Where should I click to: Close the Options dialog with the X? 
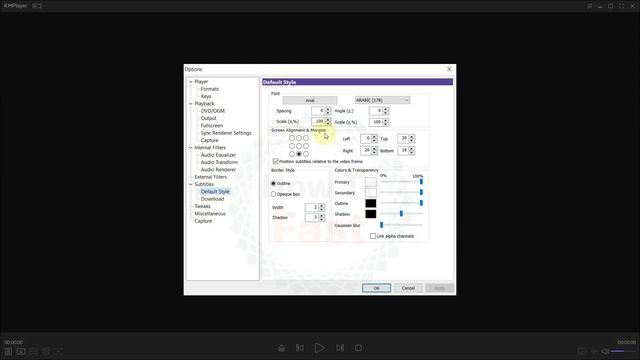tap(449, 69)
